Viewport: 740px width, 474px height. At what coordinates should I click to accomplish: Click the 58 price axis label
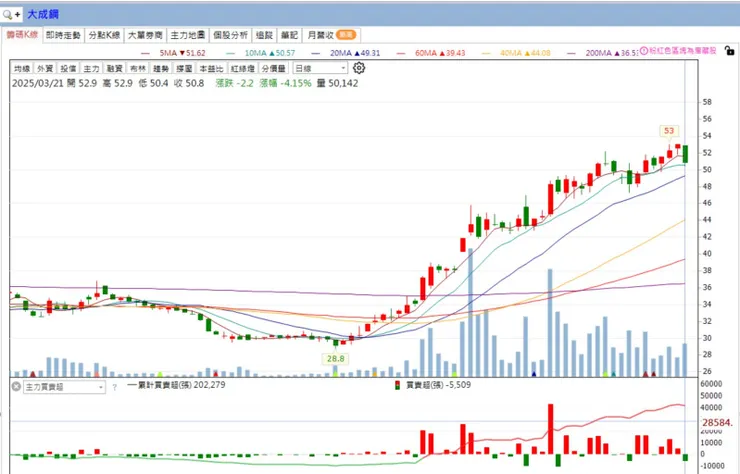tap(707, 102)
